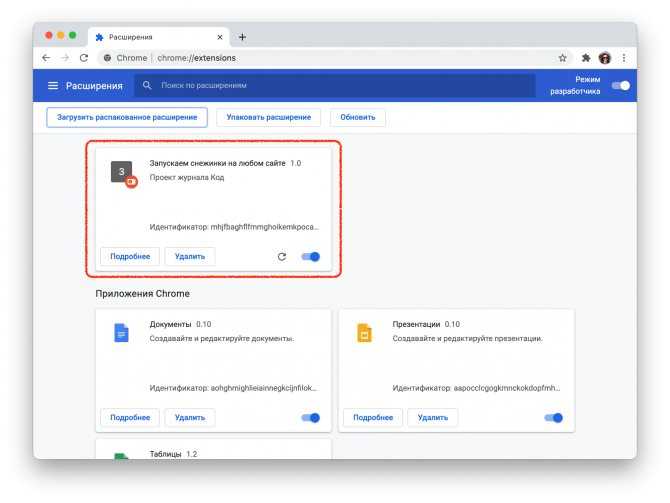Click Удалить for snowflakes extension
Viewport: 670px width, 503px height.
190,256
